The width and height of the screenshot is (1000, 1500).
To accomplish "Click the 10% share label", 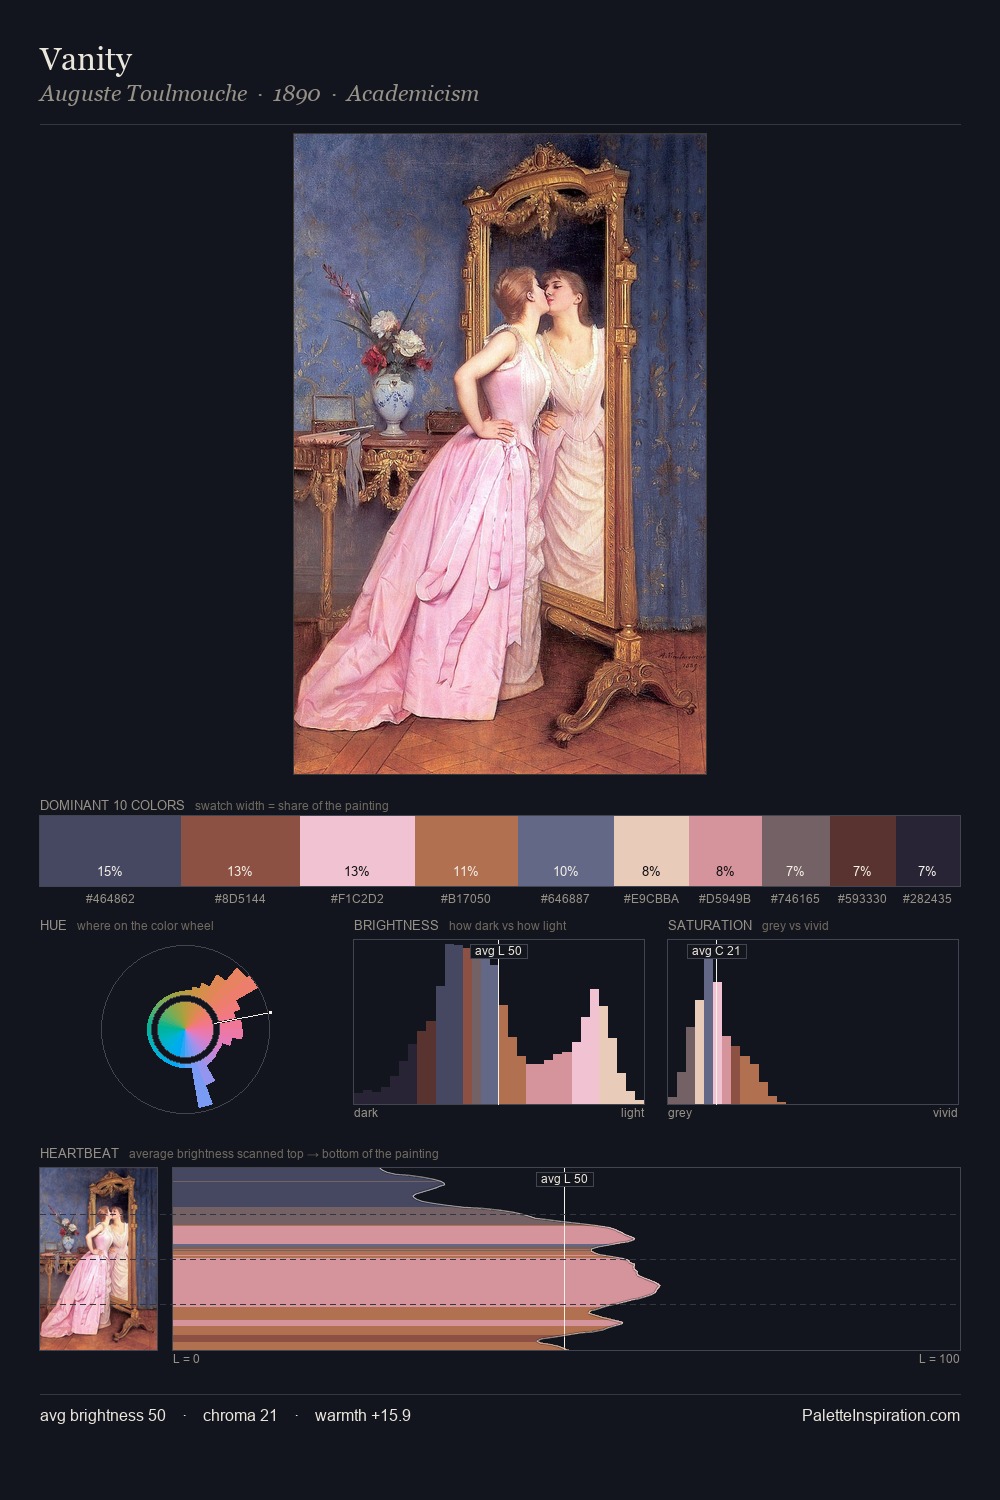I will (x=566, y=871).
